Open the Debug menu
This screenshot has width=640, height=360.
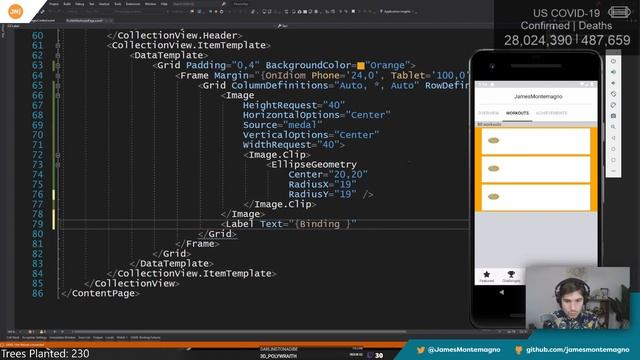click(80, 4)
